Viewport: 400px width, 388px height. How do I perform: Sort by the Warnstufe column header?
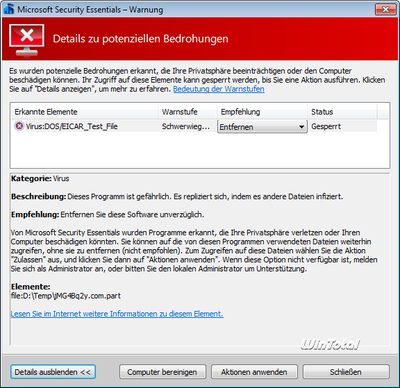(x=188, y=112)
